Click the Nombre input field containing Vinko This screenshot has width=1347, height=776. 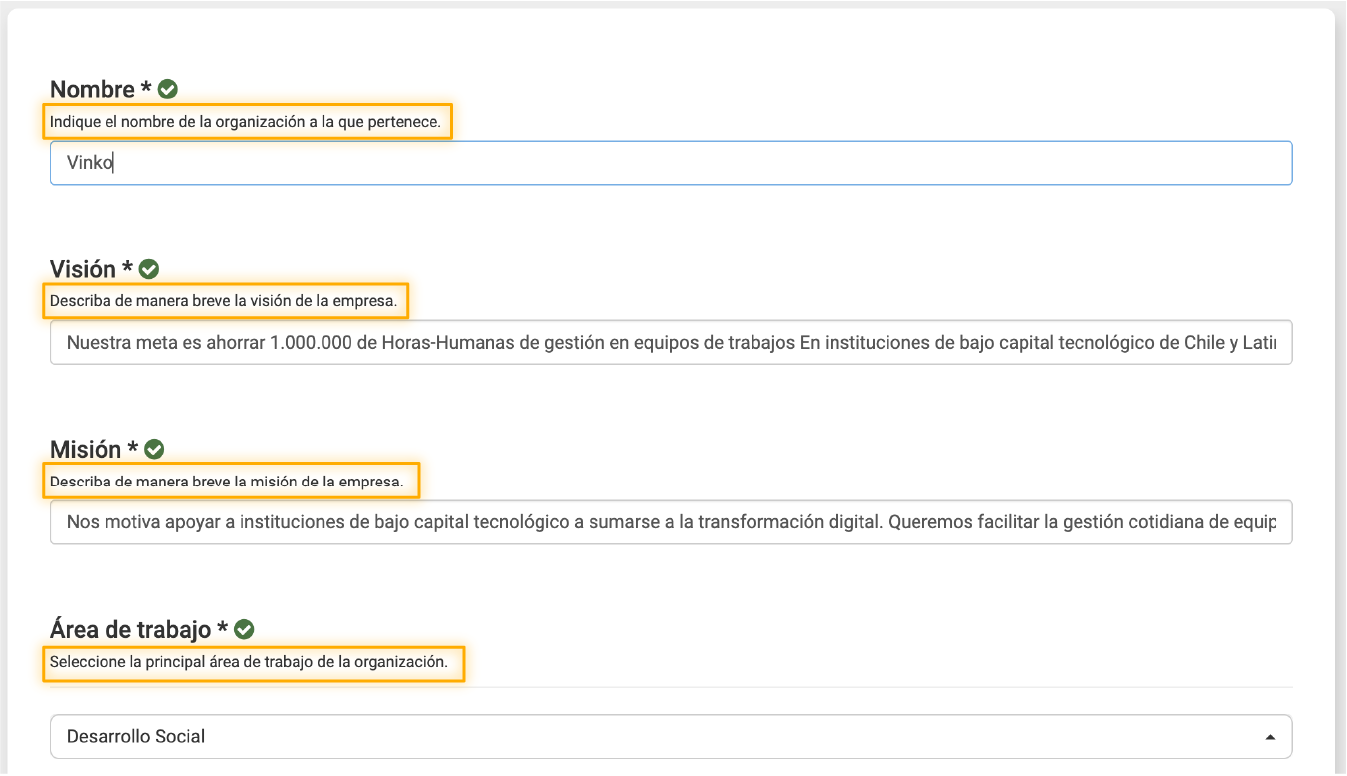click(x=671, y=163)
